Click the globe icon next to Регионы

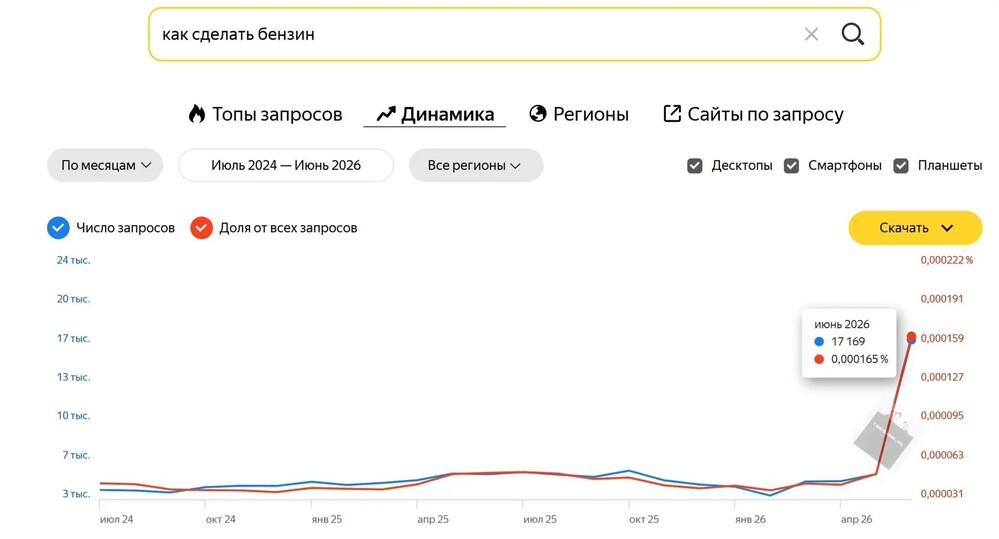point(538,114)
